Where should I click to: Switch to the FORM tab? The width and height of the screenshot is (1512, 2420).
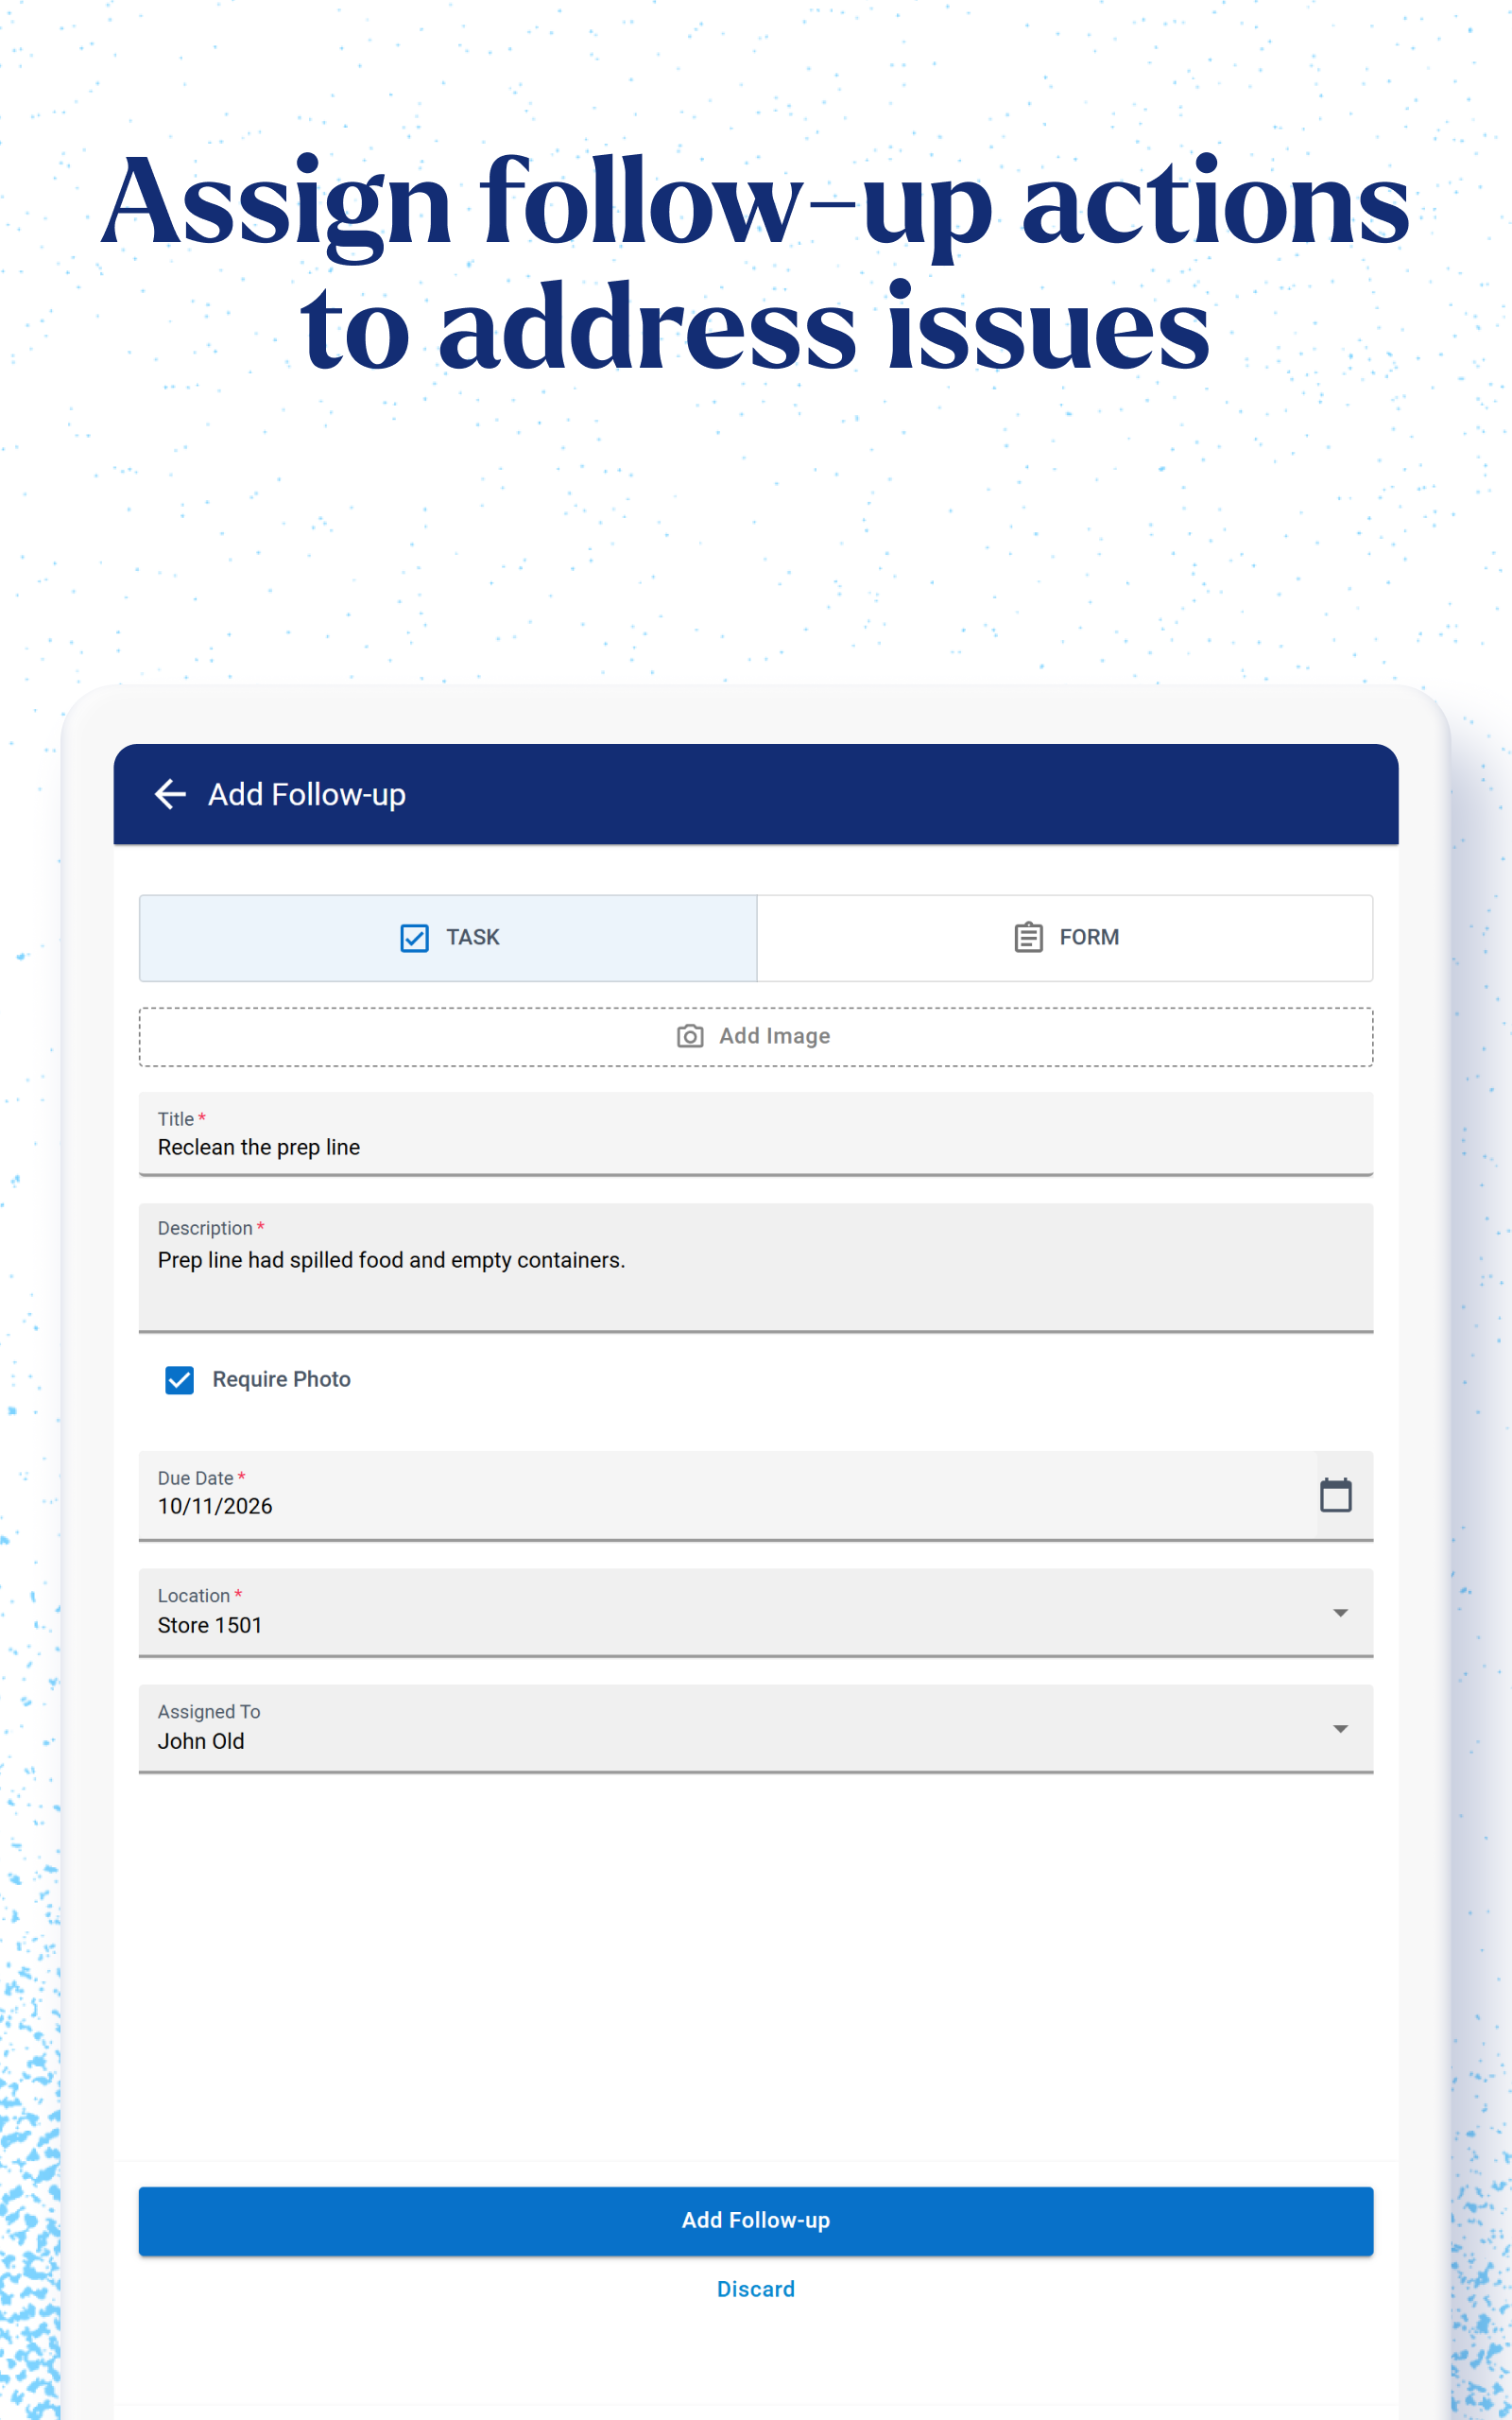[x=1065, y=938]
